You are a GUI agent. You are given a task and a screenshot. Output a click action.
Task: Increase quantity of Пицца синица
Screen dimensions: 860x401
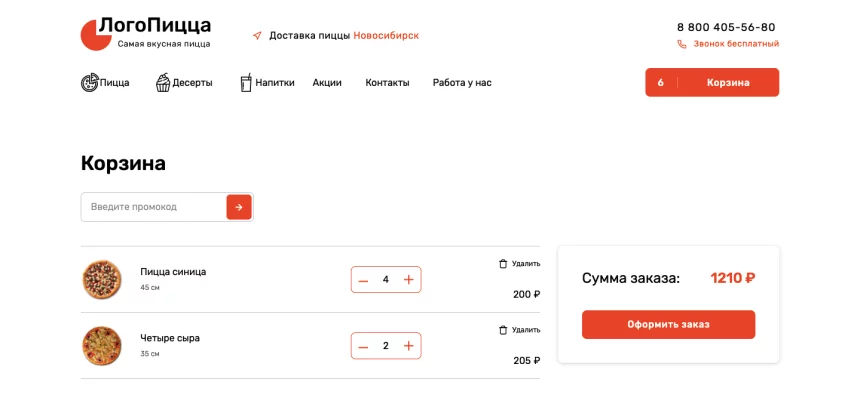click(x=408, y=280)
